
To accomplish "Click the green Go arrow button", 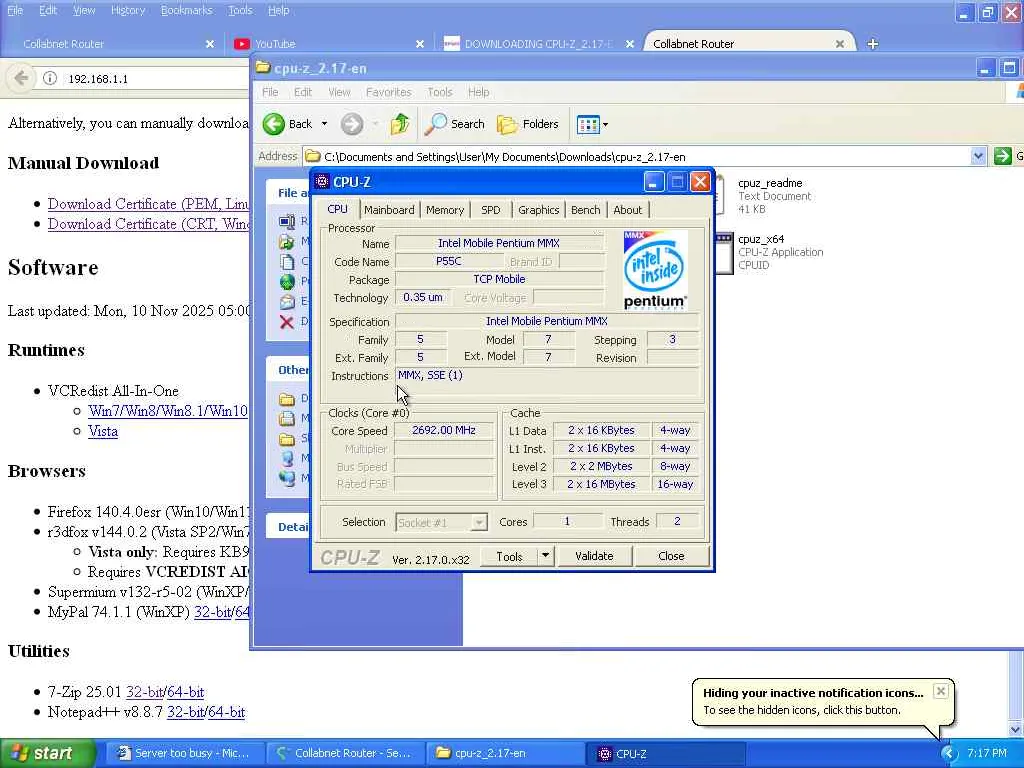I will point(1002,156).
